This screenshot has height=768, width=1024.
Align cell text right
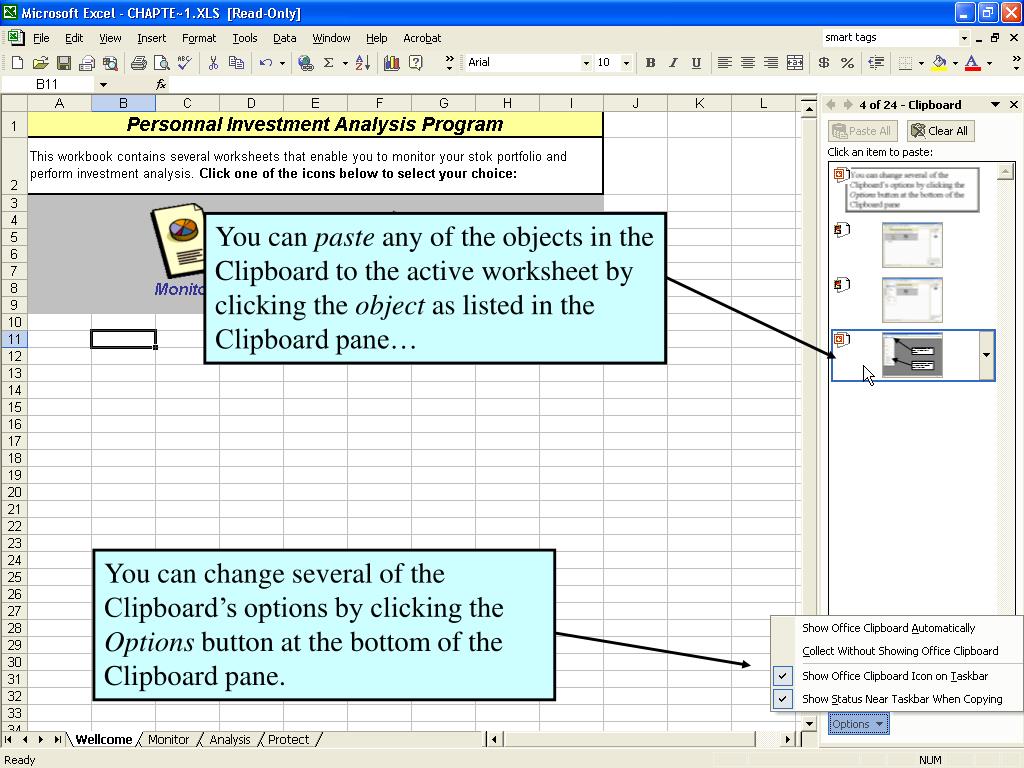coord(771,63)
